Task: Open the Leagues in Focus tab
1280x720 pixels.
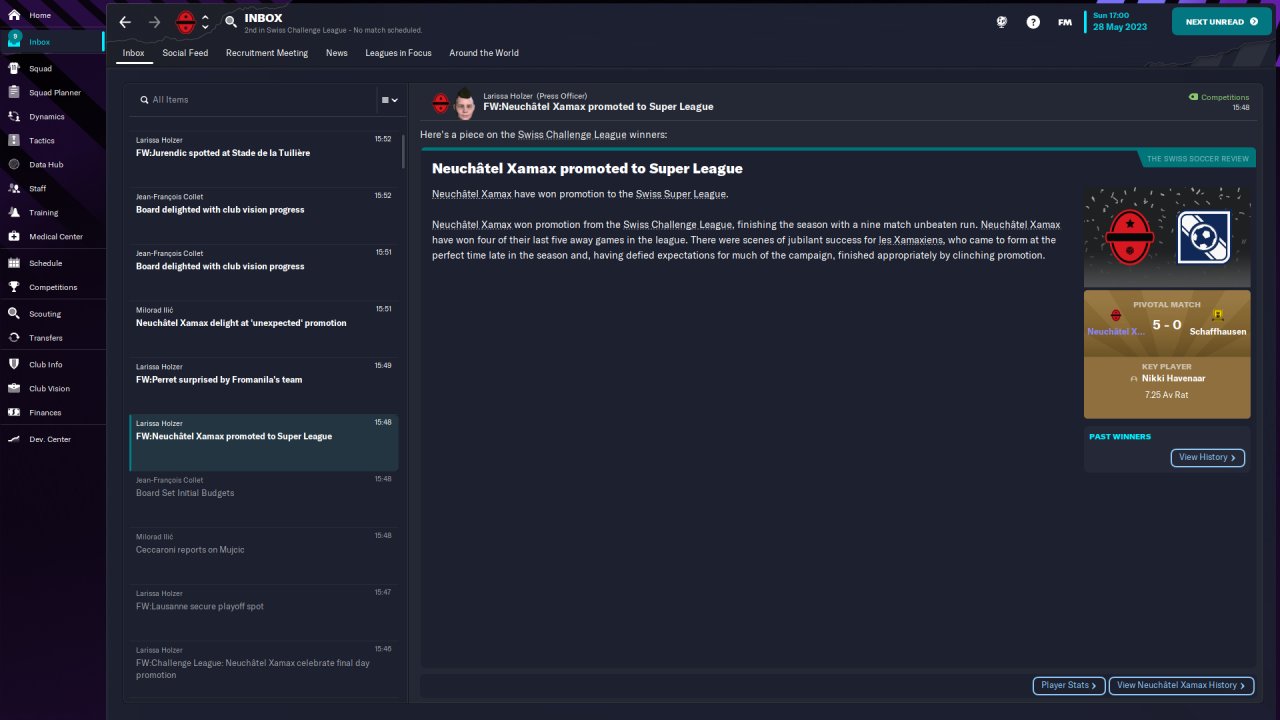Action: (398, 53)
